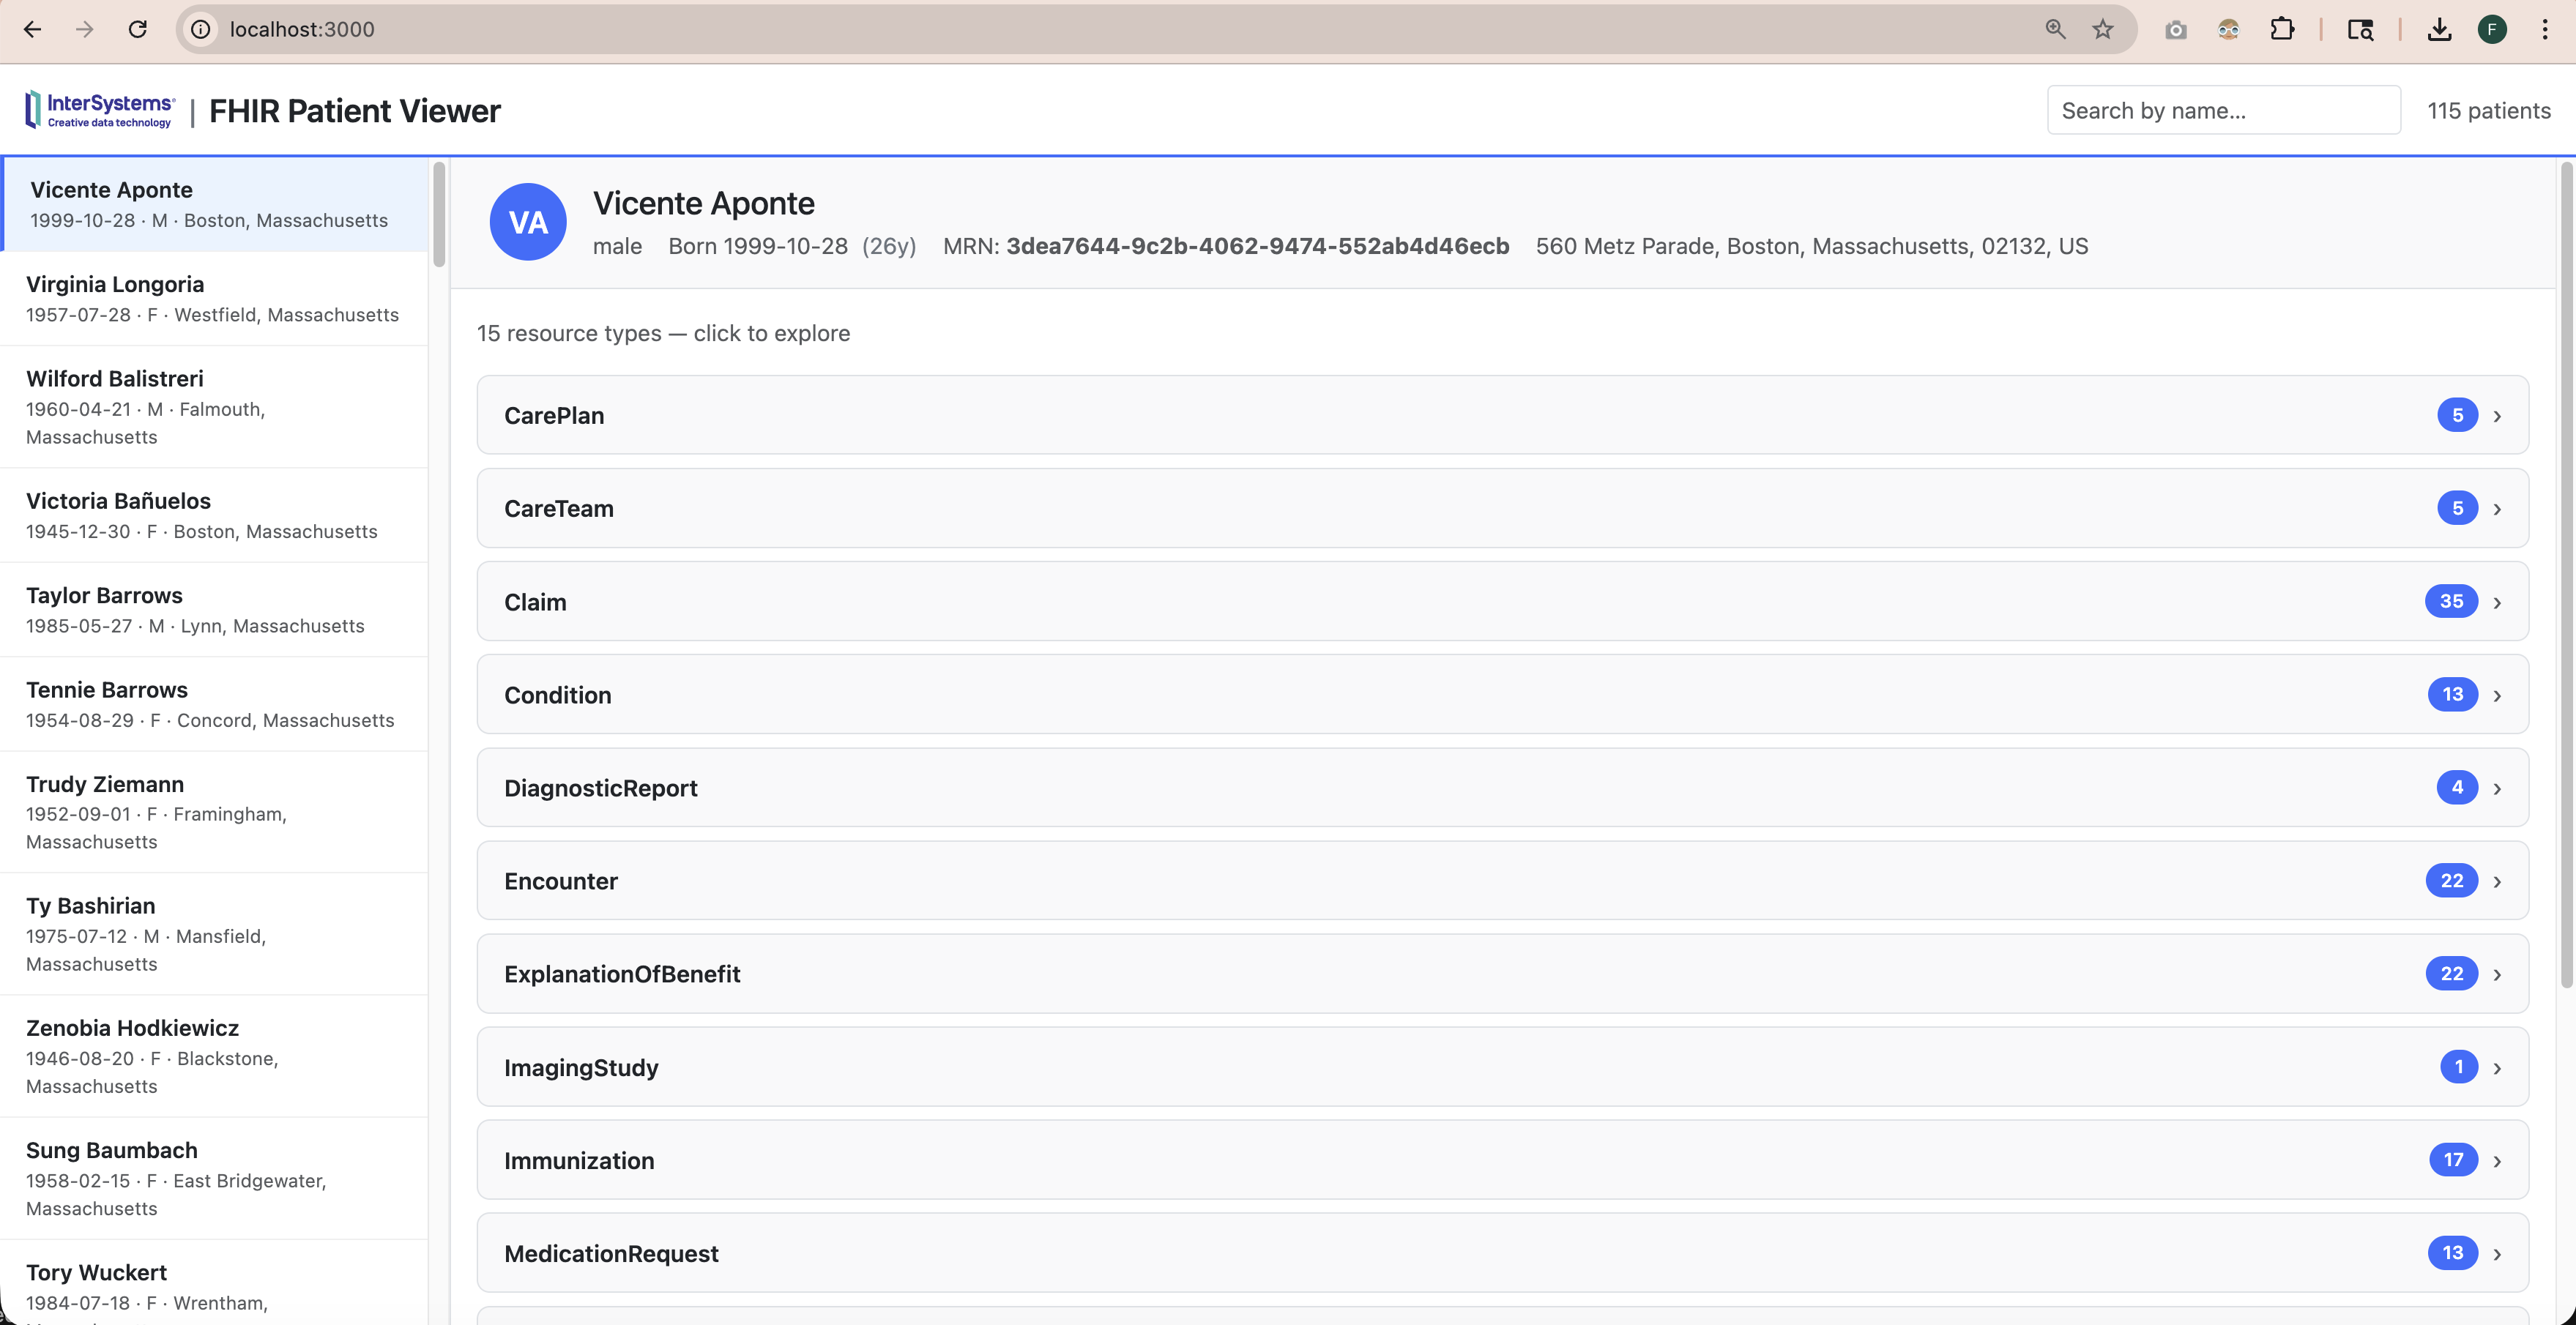This screenshot has height=1325, width=2576.
Task: Click the Search by name field
Action: click(x=2223, y=110)
